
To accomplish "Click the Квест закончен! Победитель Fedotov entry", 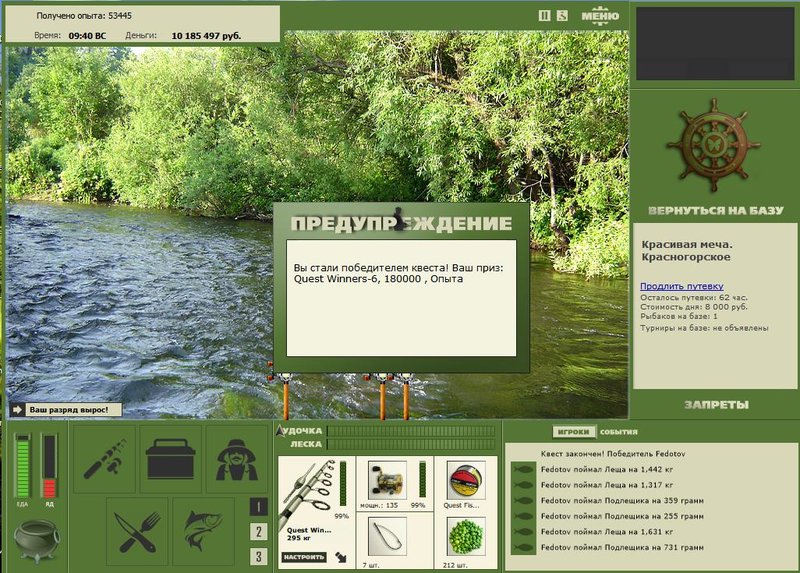I will pyautogui.click(x=613, y=454).
